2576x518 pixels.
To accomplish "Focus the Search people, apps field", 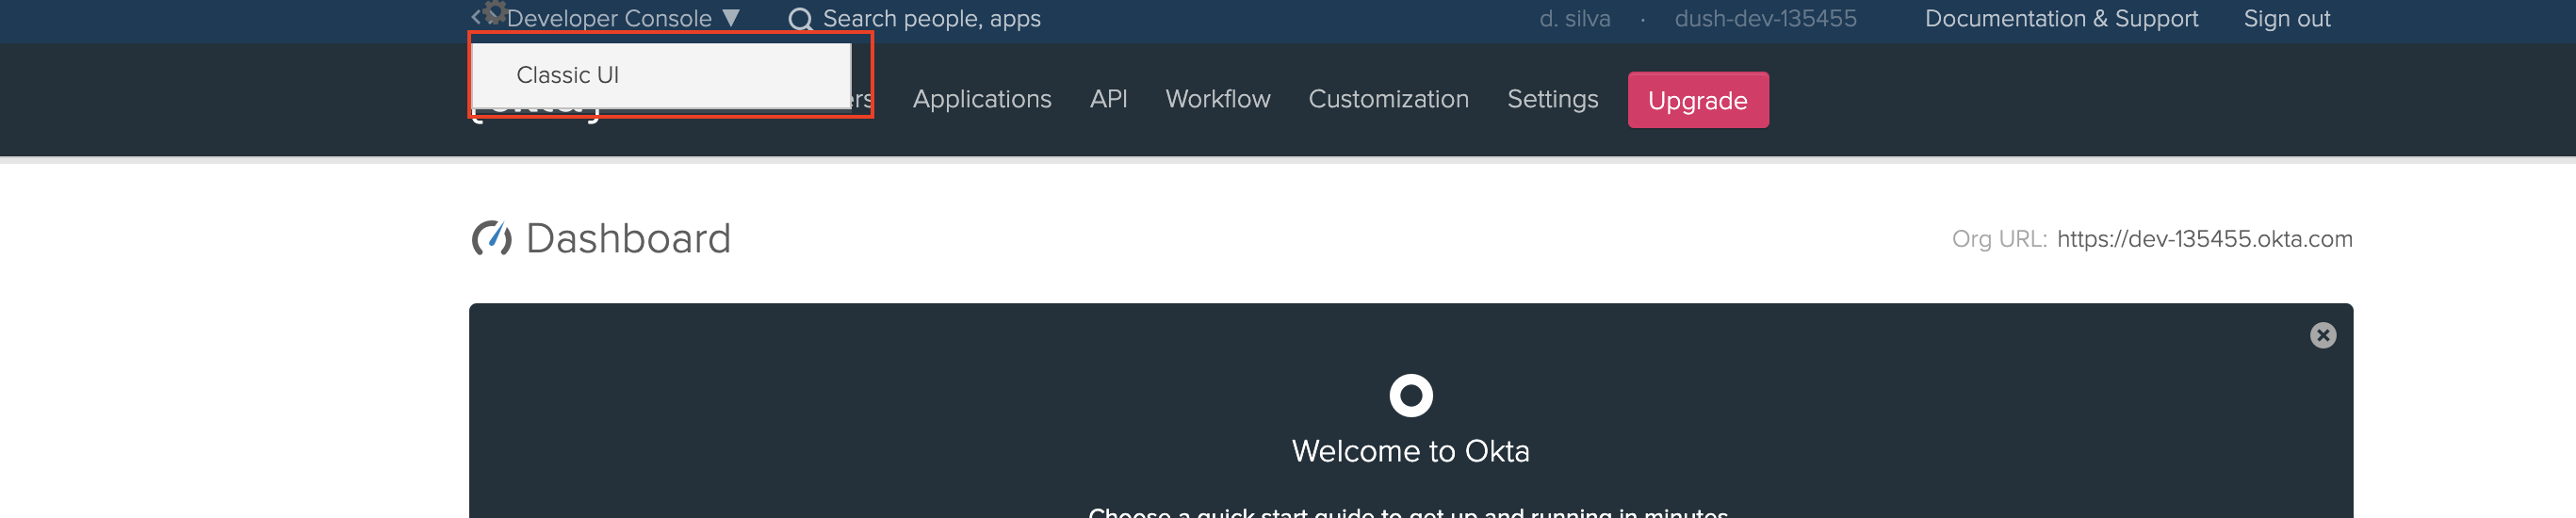I will 931,19.
